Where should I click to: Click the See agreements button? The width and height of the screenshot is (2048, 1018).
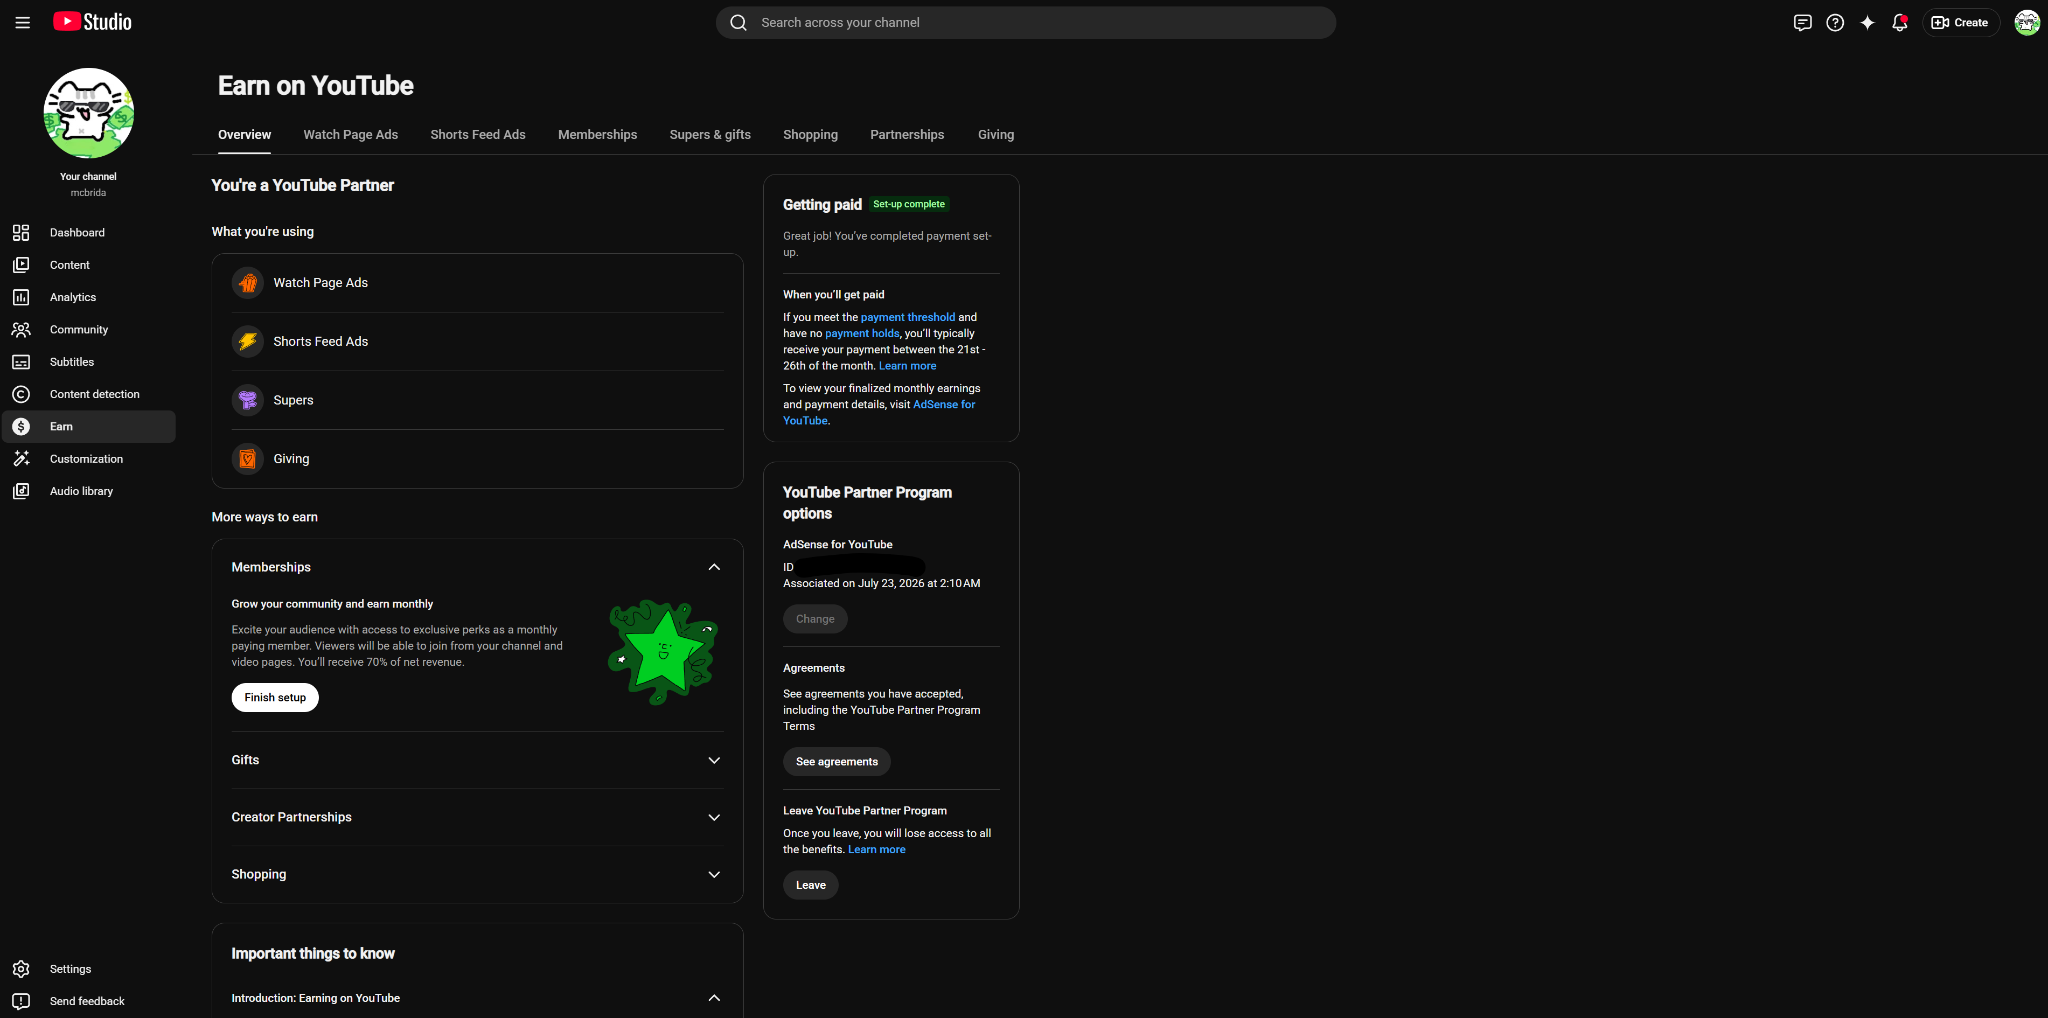click(837, 762)
